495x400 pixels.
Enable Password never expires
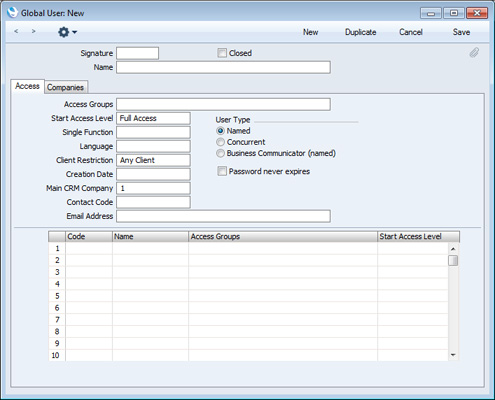click(222, 171)
